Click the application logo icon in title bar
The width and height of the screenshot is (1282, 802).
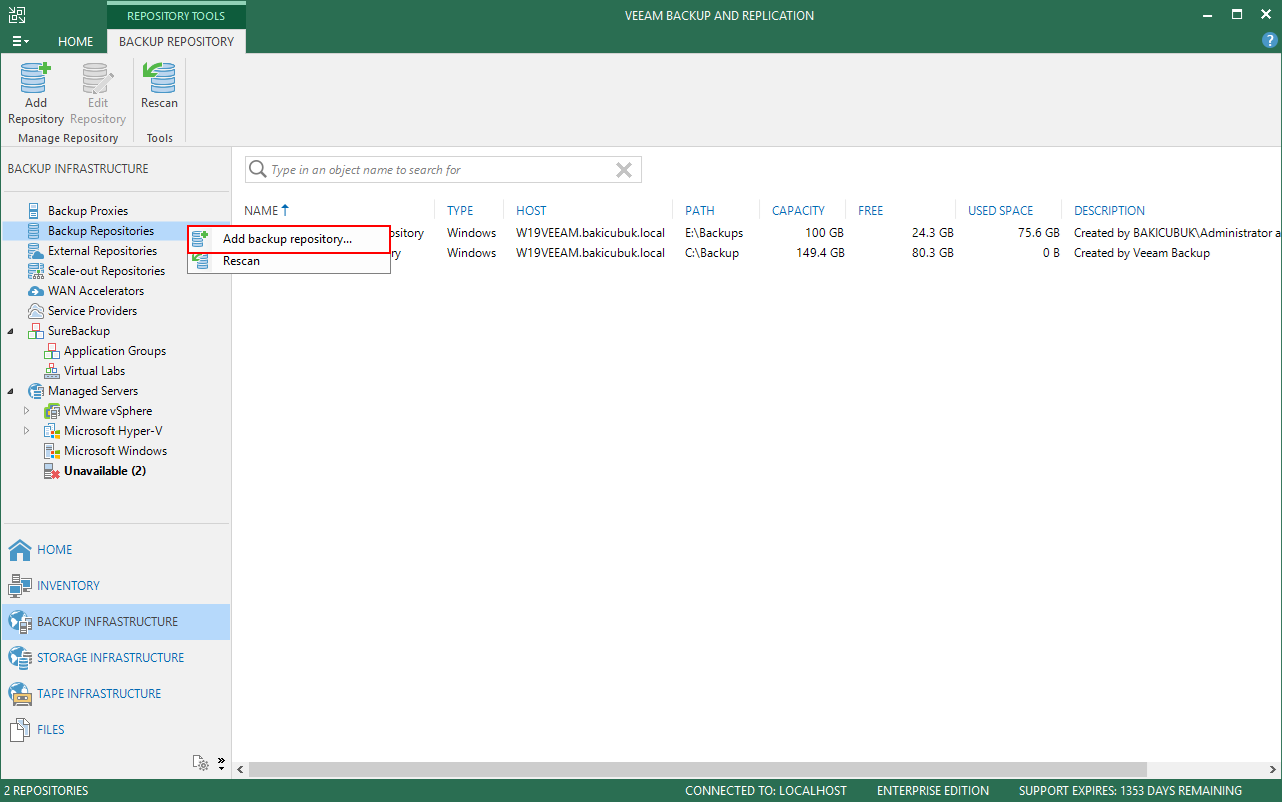(x=17, y=15)
